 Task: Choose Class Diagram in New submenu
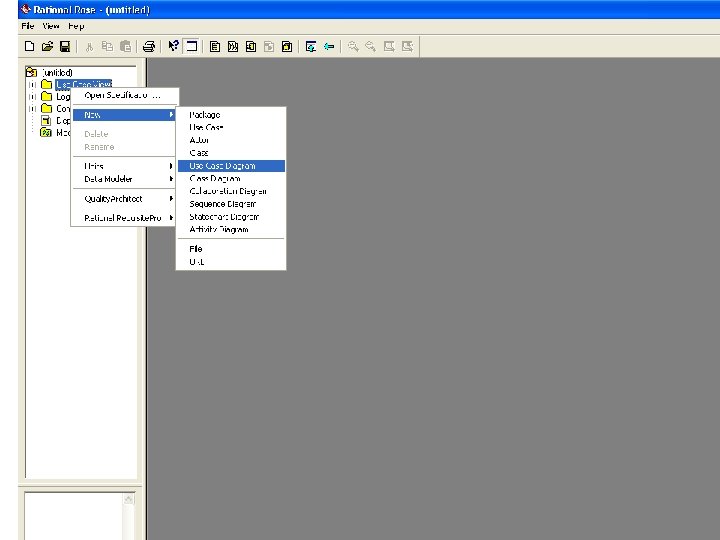(231, 179)
